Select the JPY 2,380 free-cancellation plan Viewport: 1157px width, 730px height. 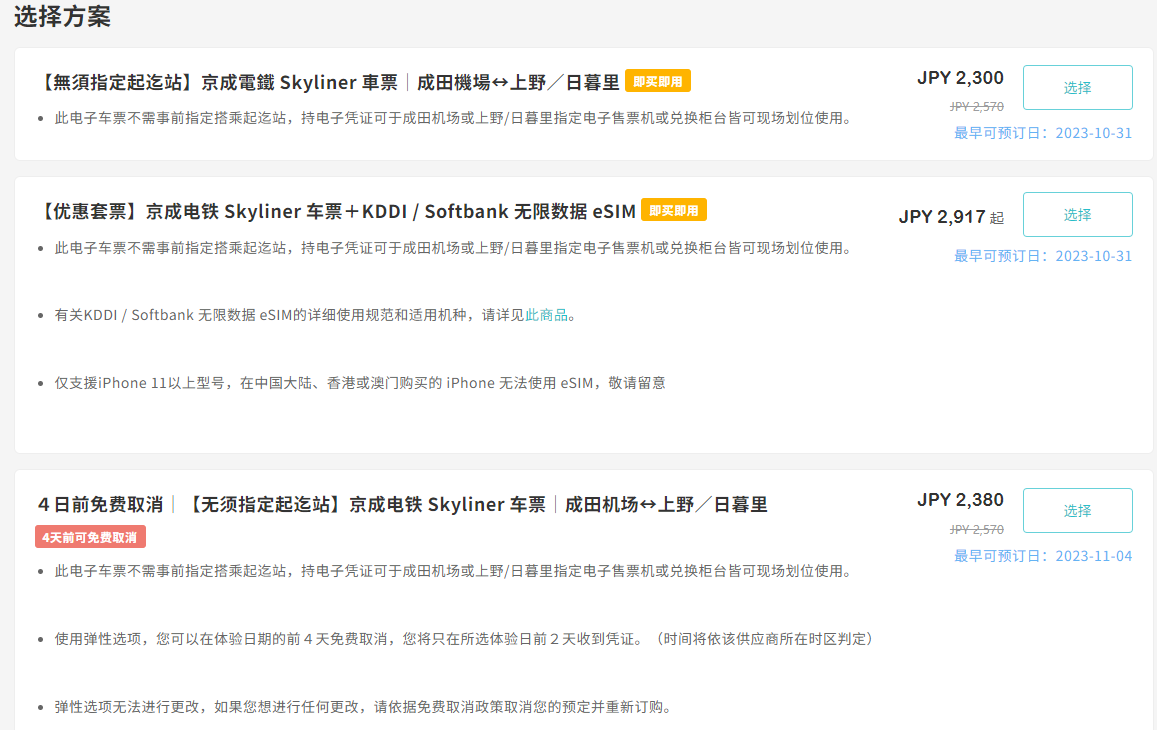coord(1077,510)
